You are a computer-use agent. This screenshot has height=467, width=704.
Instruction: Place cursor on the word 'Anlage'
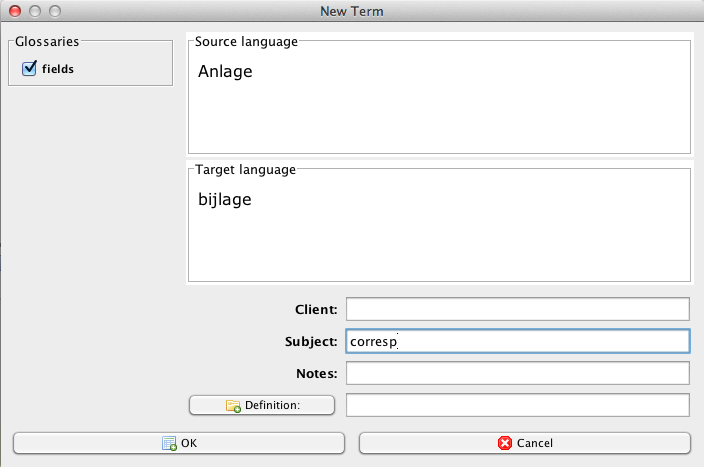coord(225,72)
